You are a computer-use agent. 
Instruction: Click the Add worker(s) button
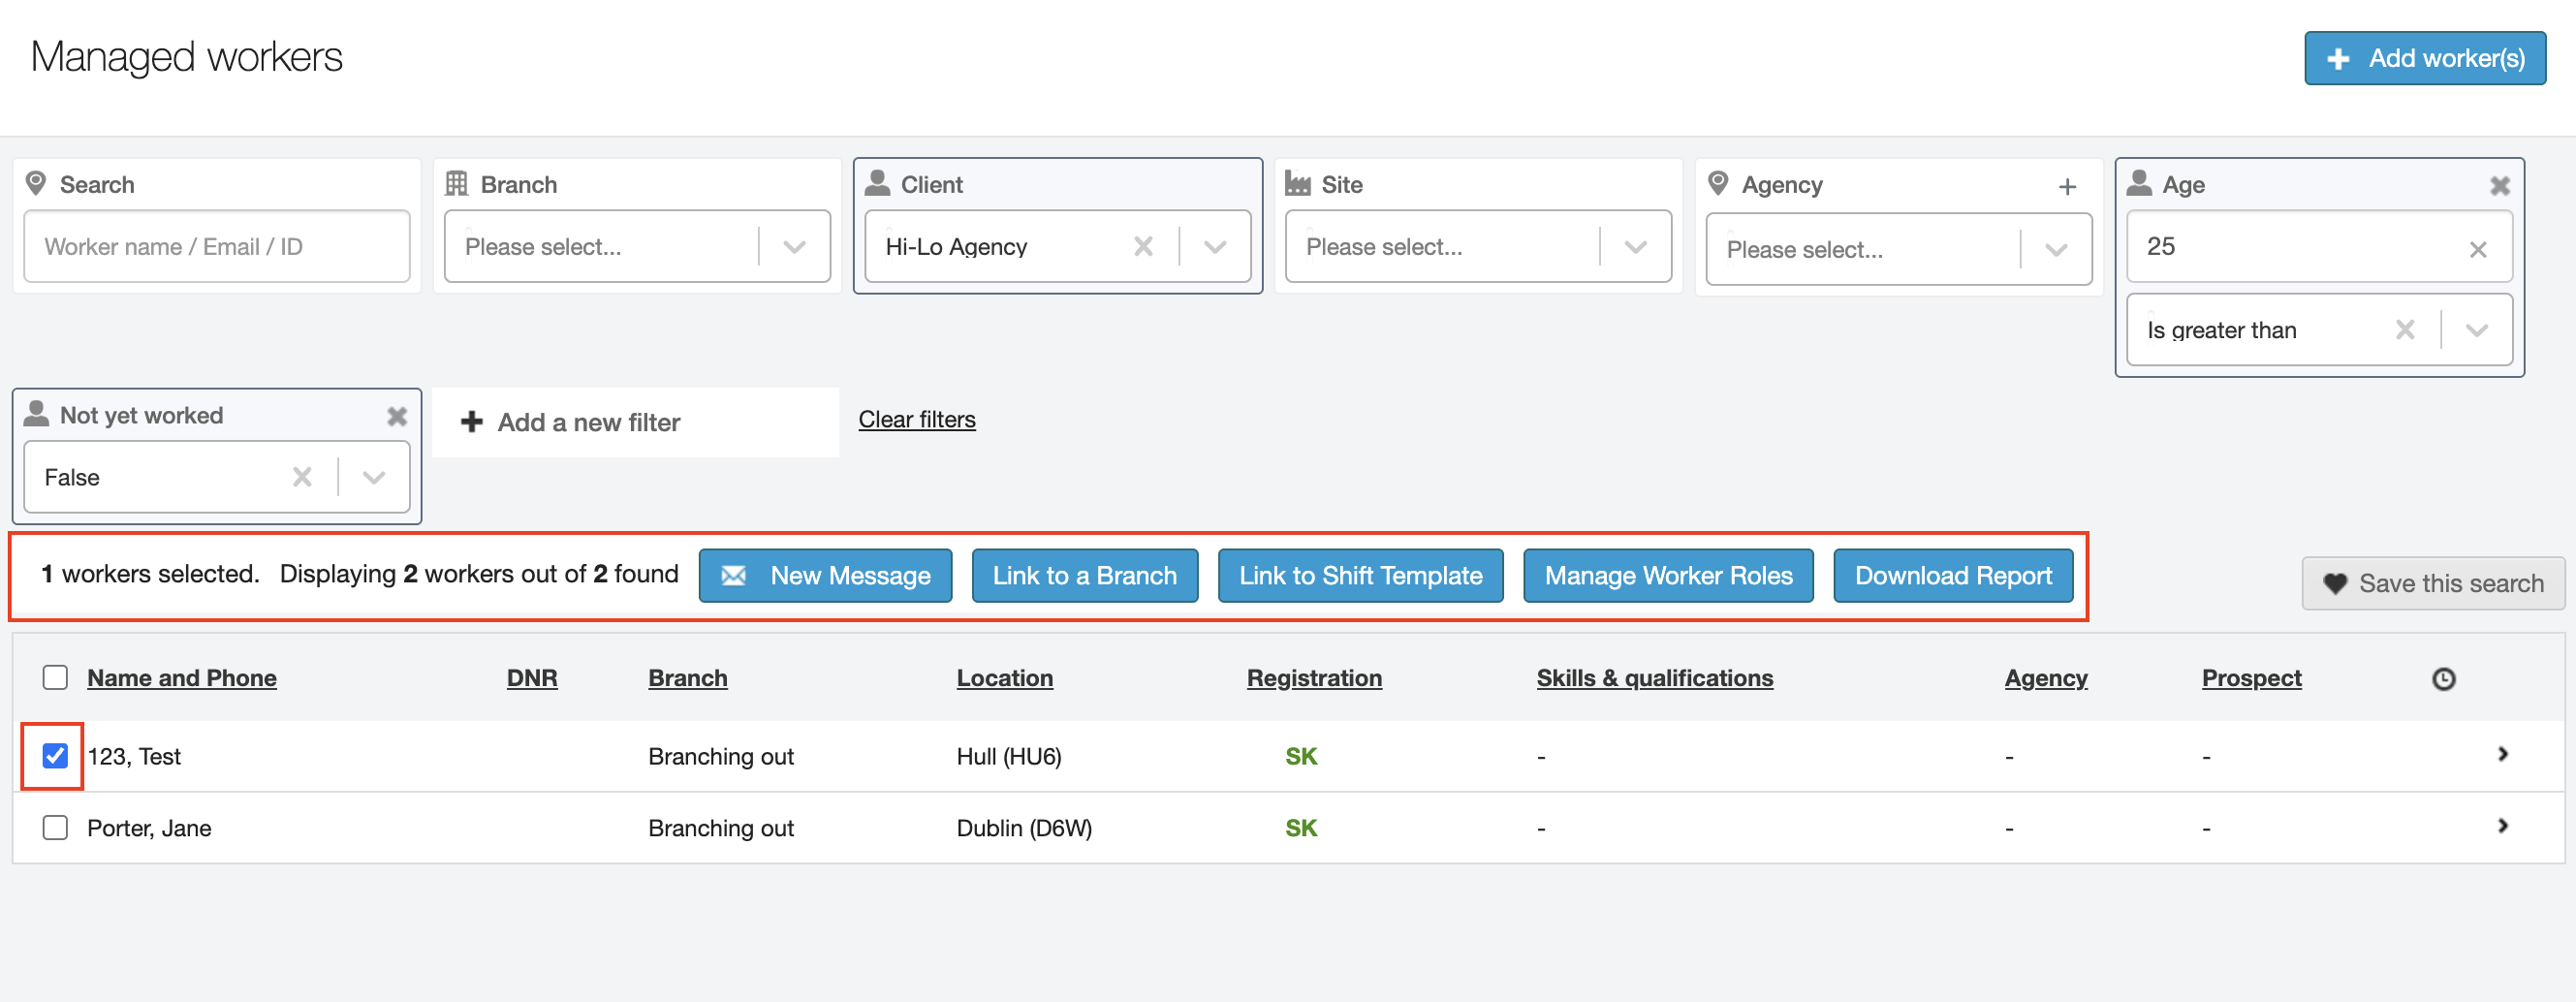pyautogui.click(x=2424, y=59)
